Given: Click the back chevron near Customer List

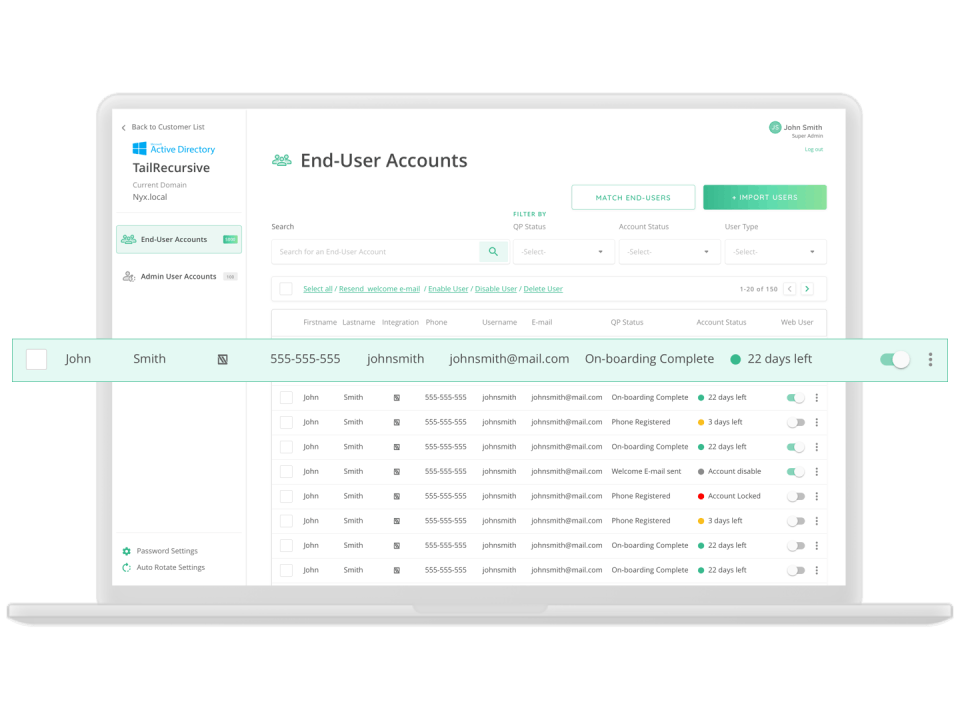Looking at the screenshot, I should click(x=124, y=127).
